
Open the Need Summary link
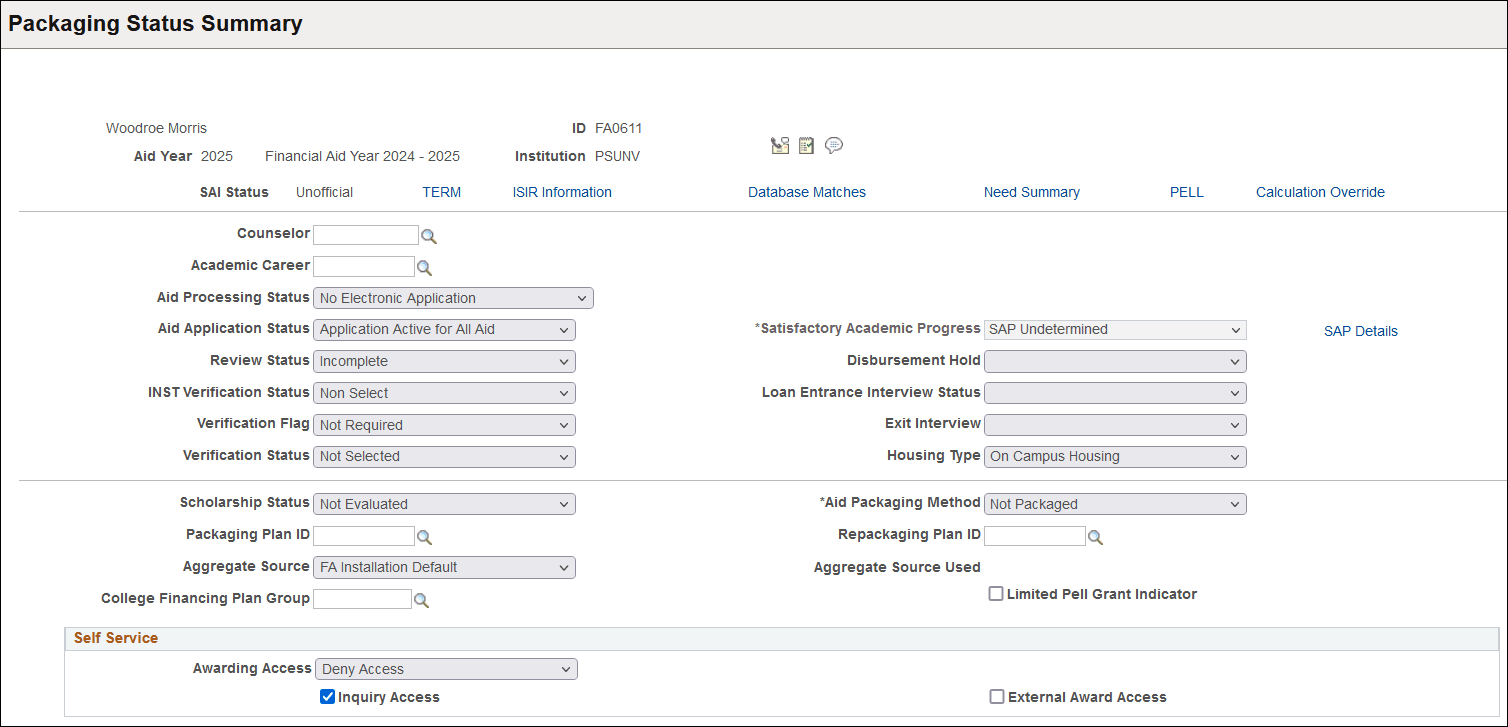1032,192
